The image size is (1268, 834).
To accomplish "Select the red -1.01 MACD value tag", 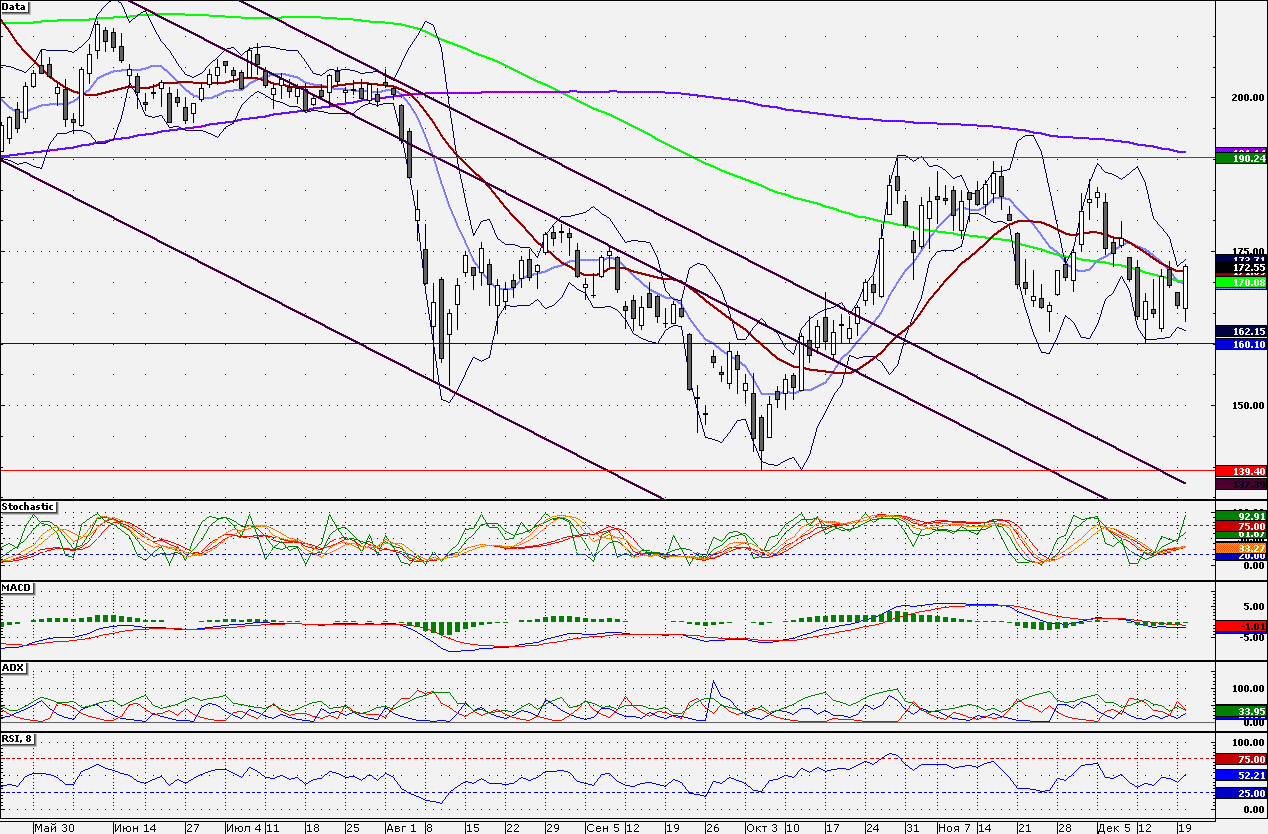I will (x=1241, y=627).
